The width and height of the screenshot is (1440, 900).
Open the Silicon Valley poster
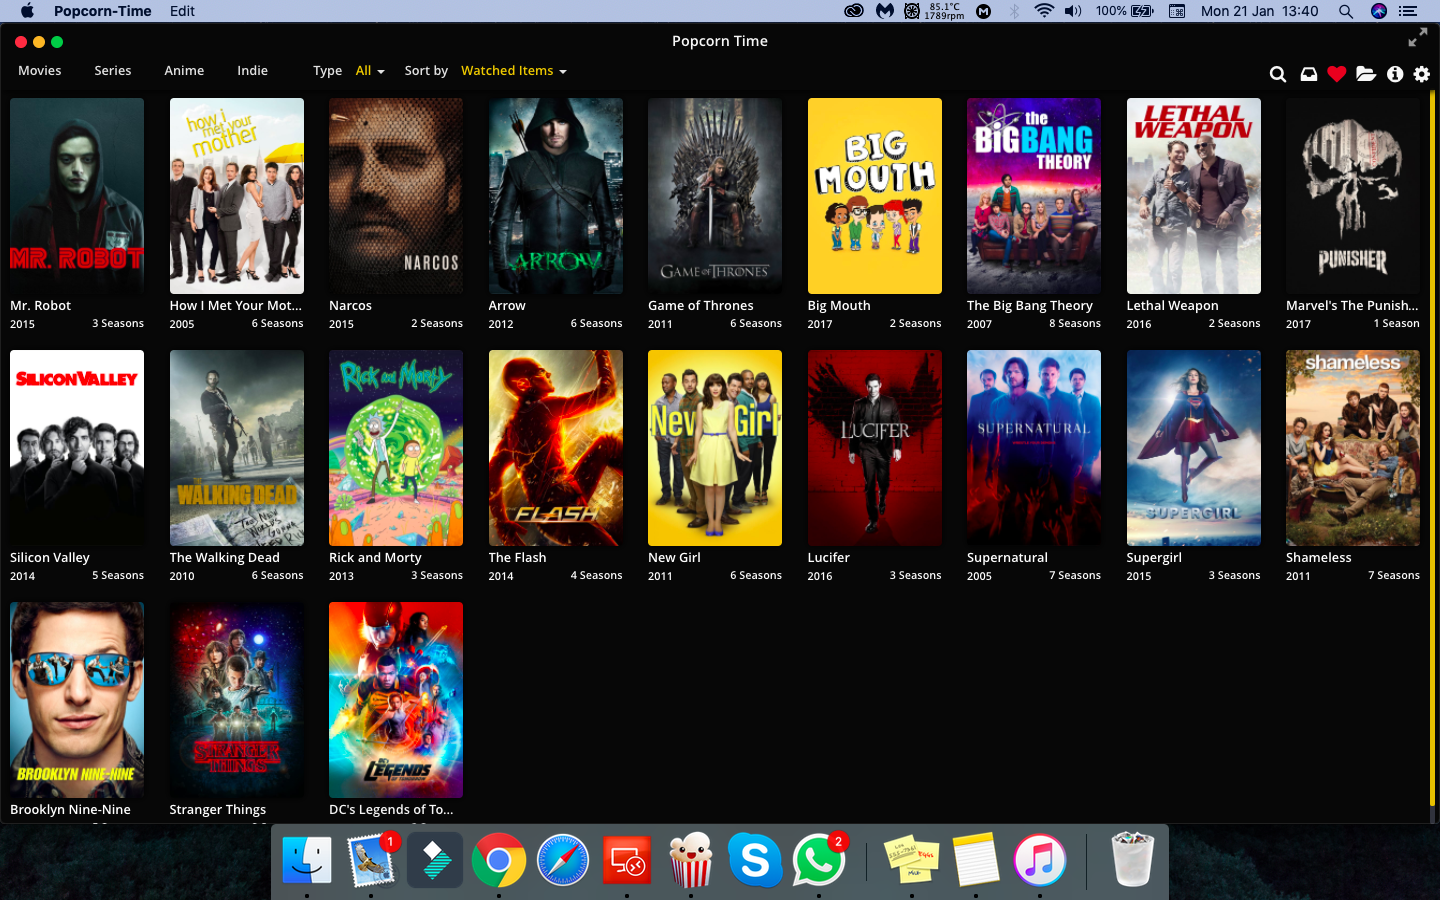tap(77, 448)
